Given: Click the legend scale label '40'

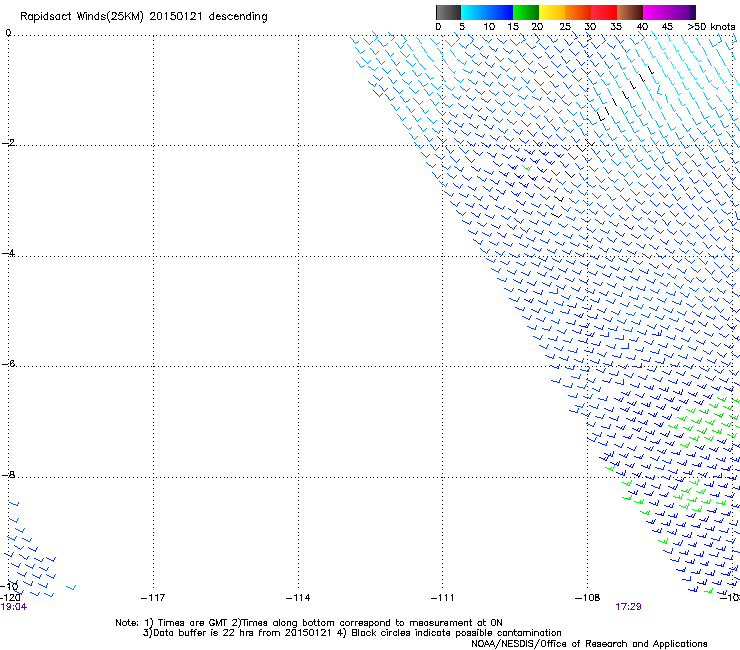Looking at the screenshot, I should pos(642,27).
